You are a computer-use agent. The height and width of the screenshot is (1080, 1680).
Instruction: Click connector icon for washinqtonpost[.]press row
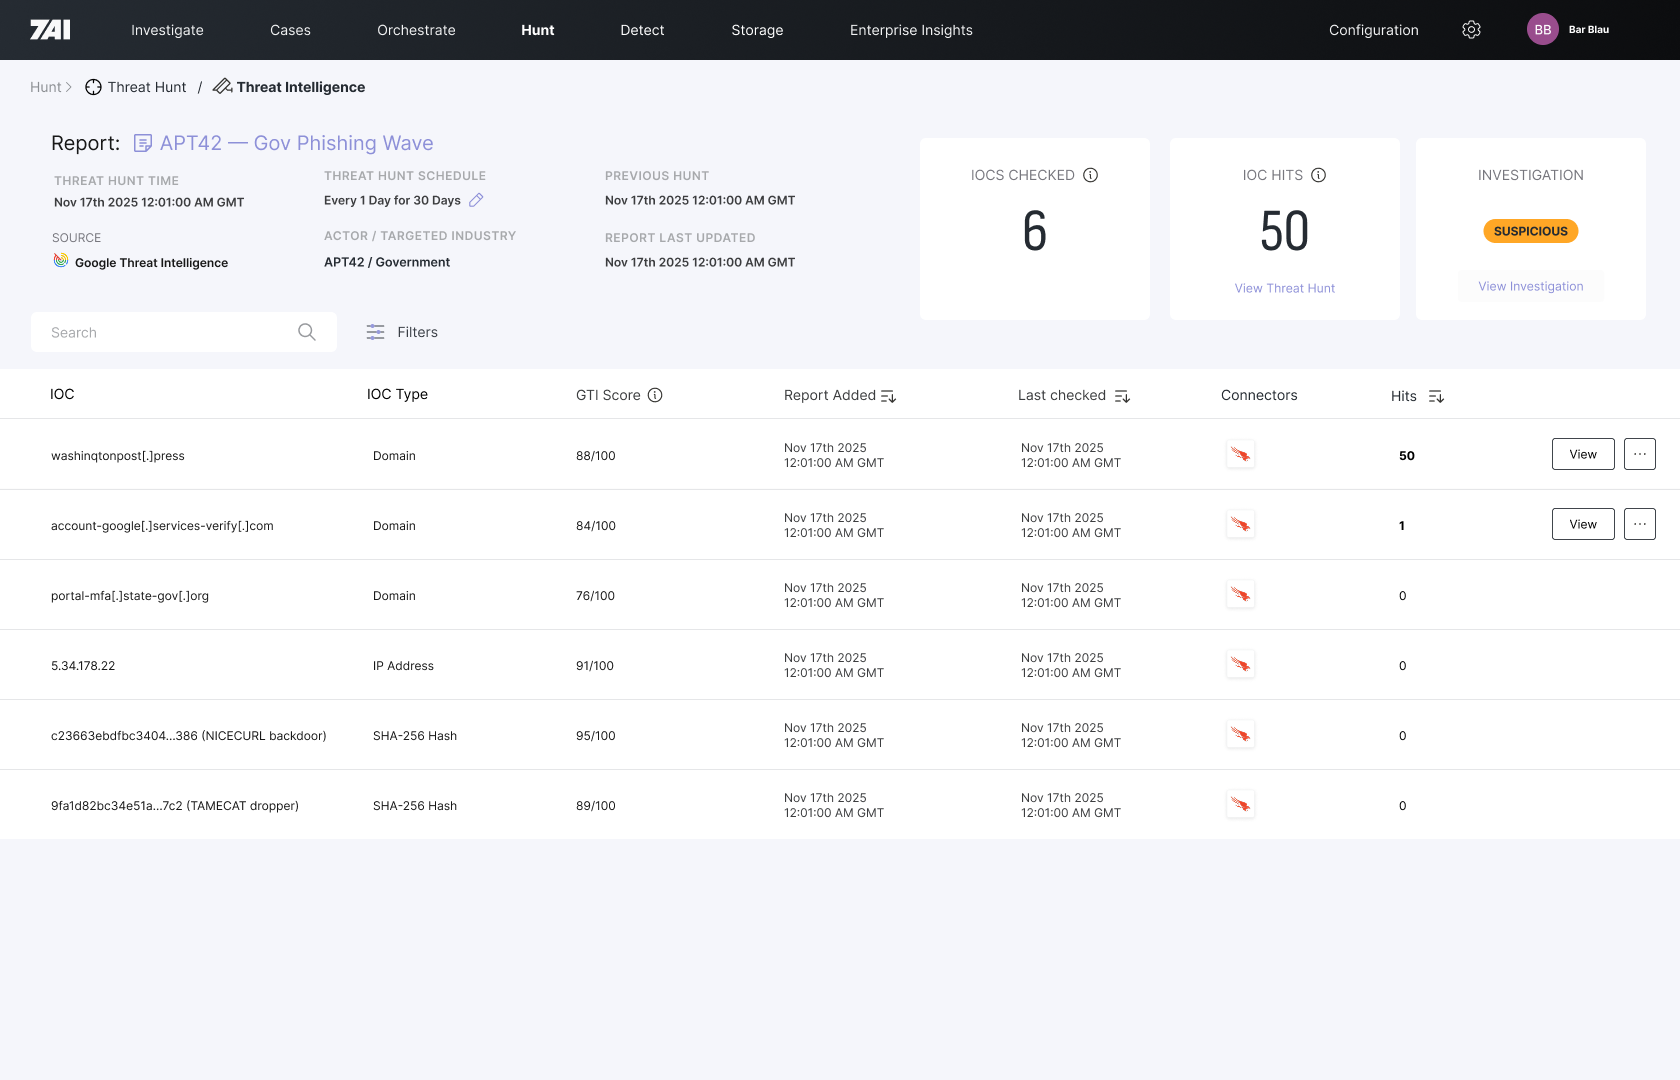(1241, 455)
